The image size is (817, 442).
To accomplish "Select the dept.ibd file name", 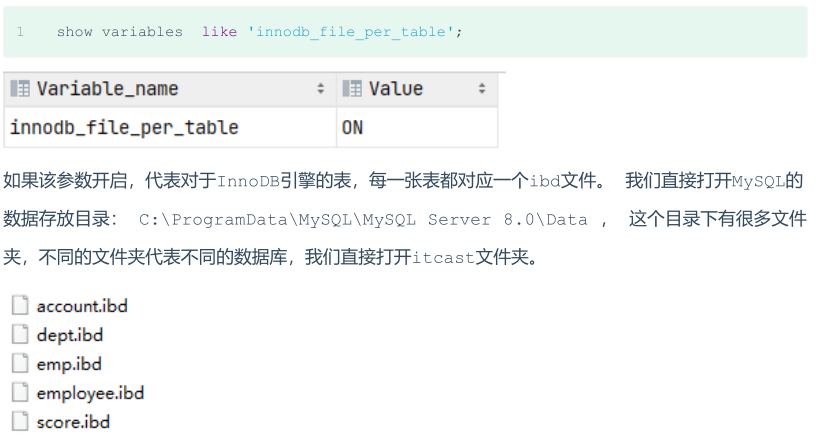I will [70, 335].
